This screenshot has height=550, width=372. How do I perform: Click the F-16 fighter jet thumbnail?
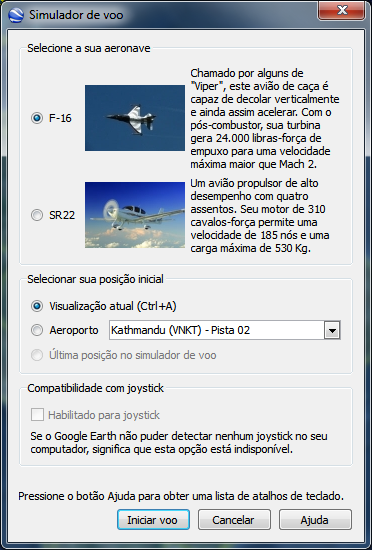(x=135, y=118)
